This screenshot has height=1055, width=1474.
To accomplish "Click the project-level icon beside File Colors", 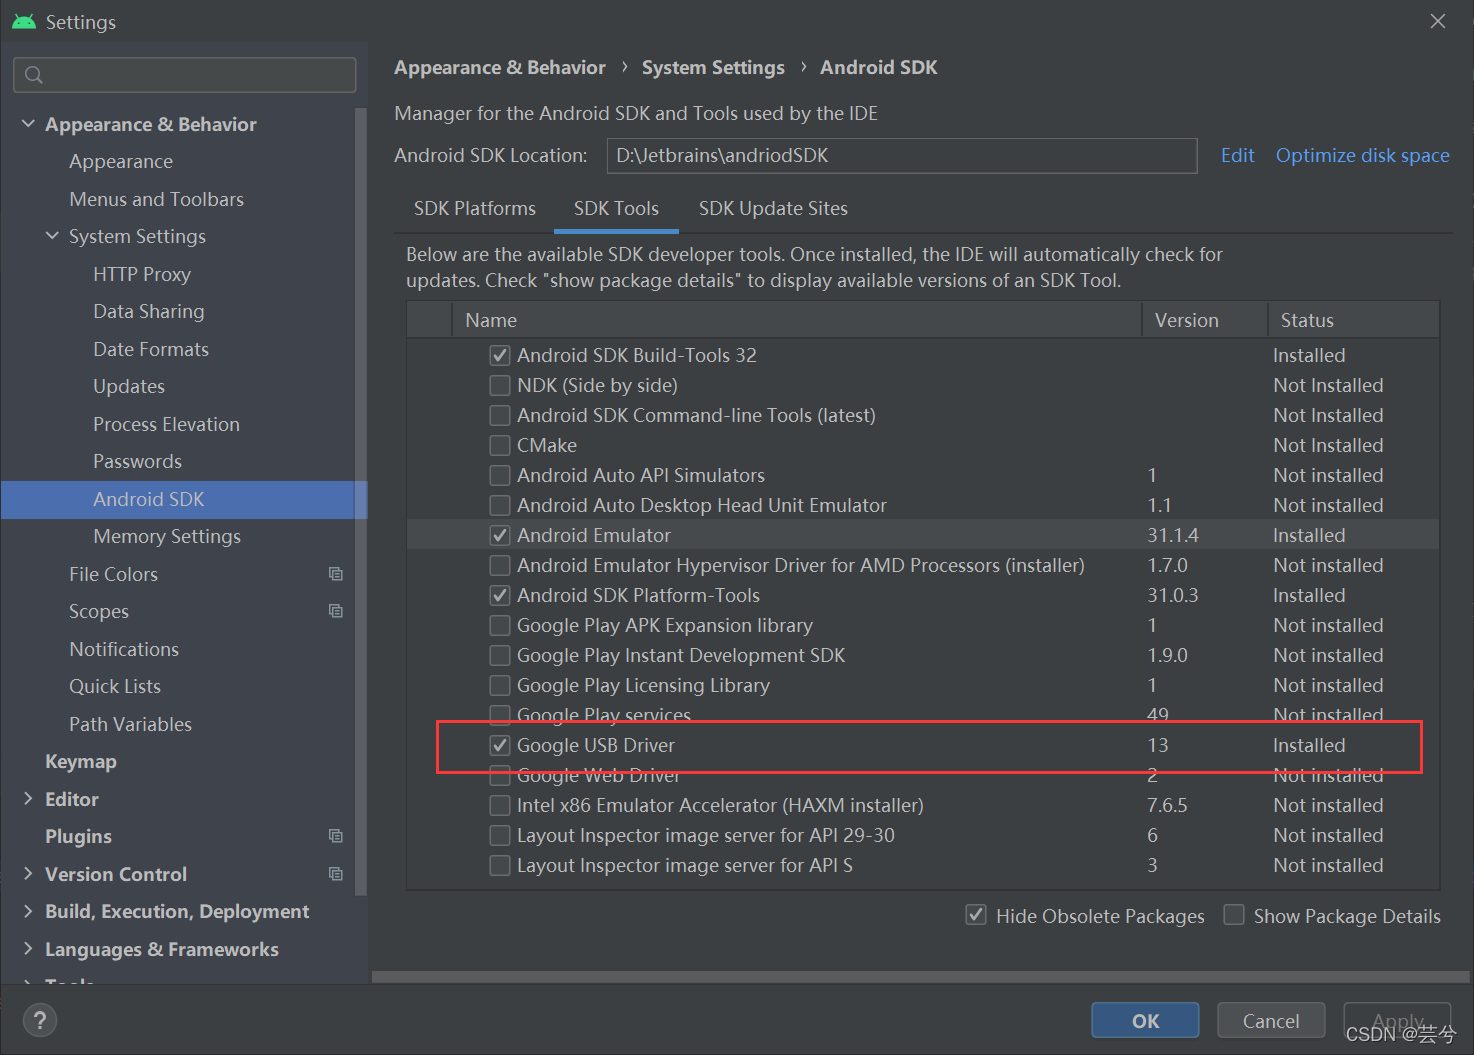I will (336, 574).
